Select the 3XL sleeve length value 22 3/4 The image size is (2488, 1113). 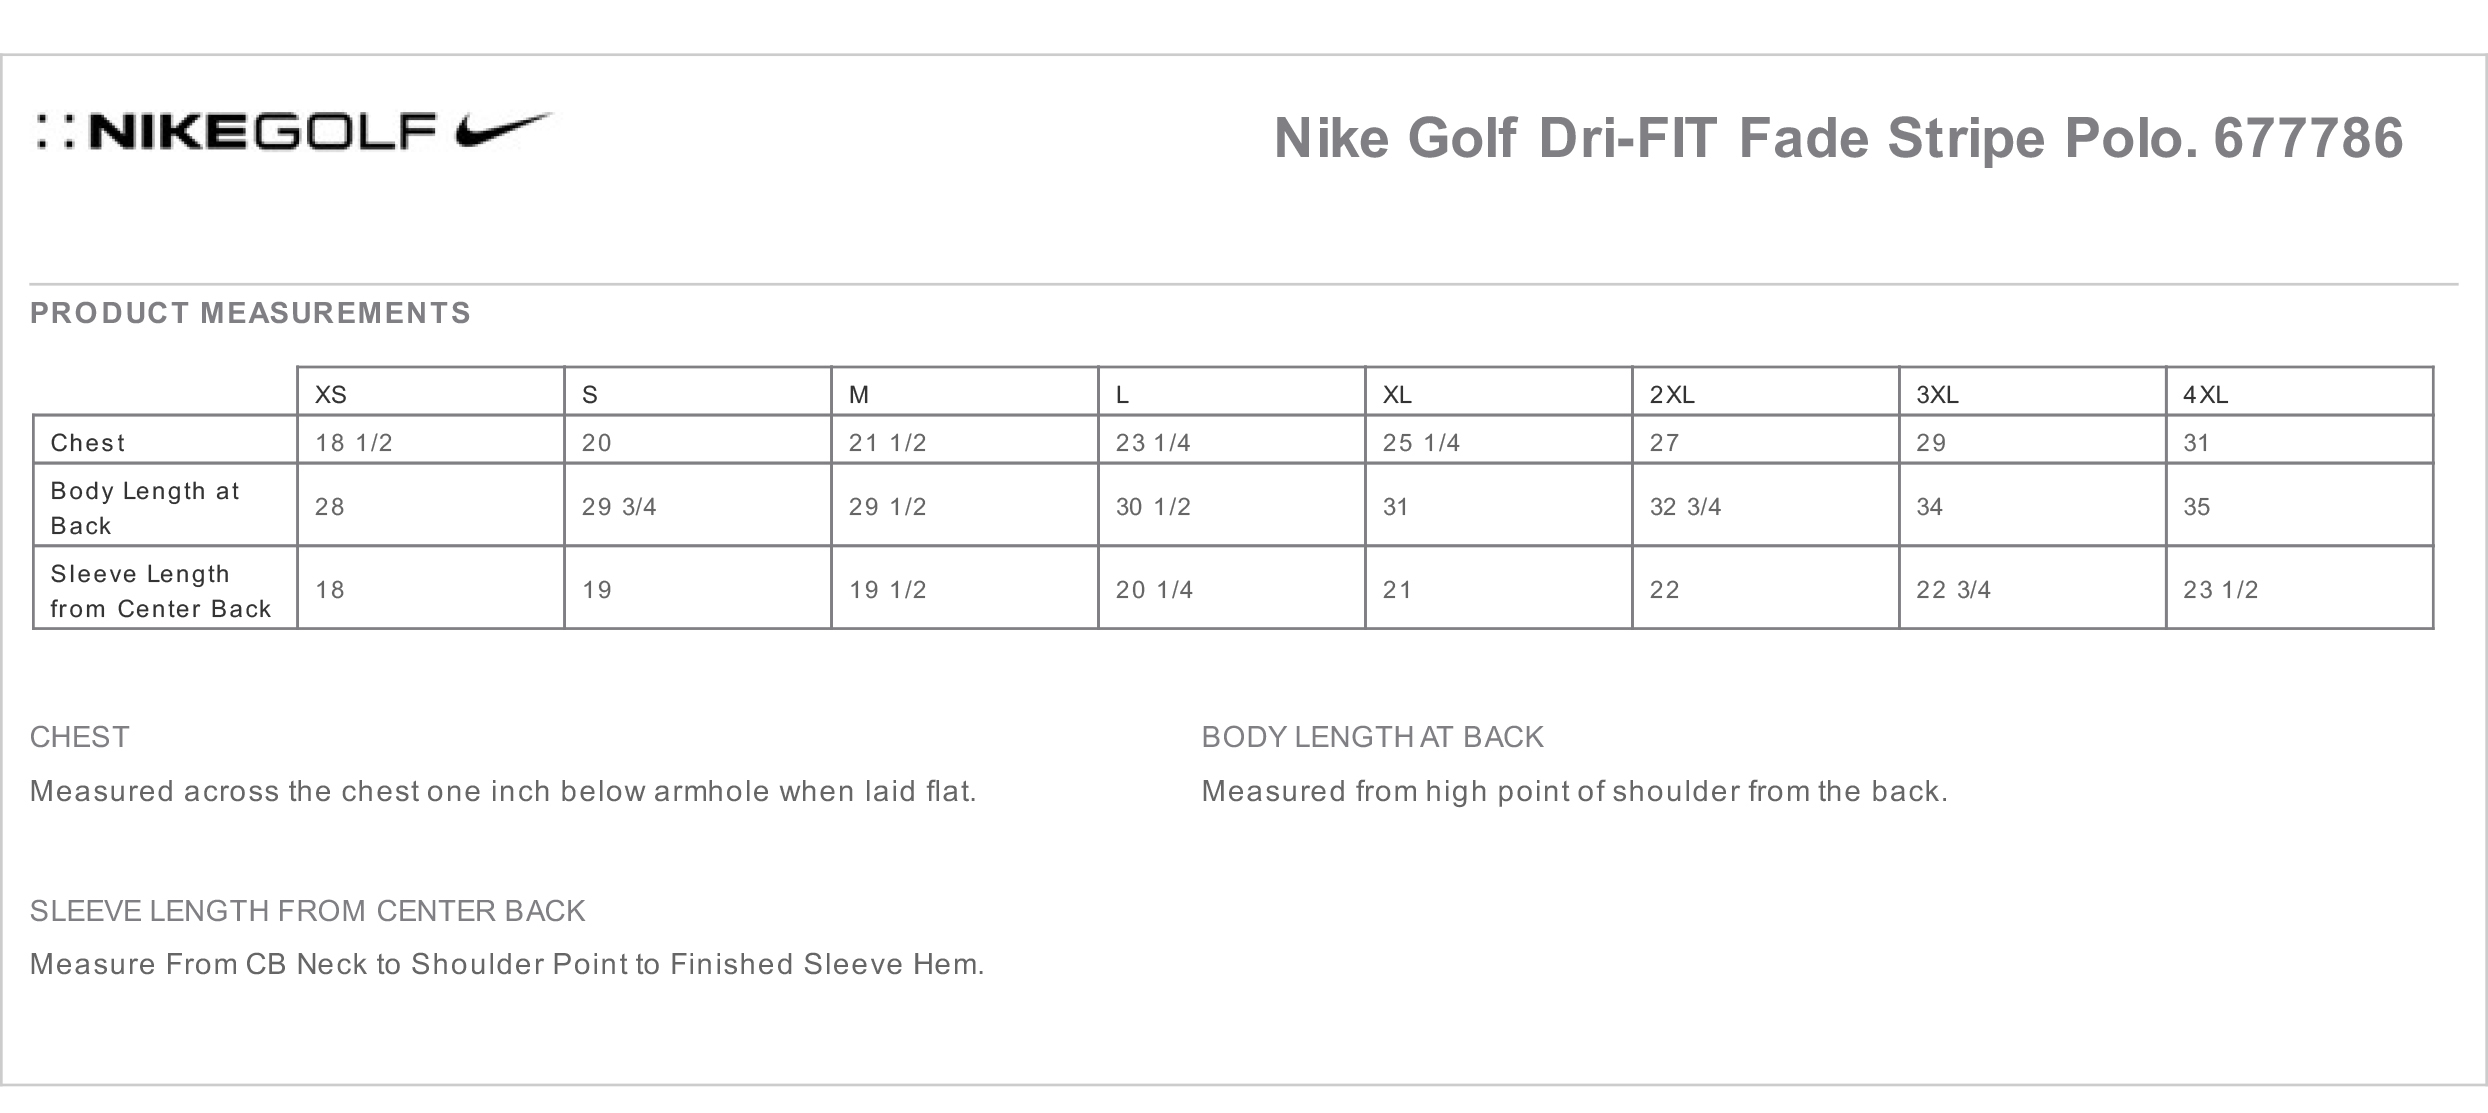[x=1953, y=590]
